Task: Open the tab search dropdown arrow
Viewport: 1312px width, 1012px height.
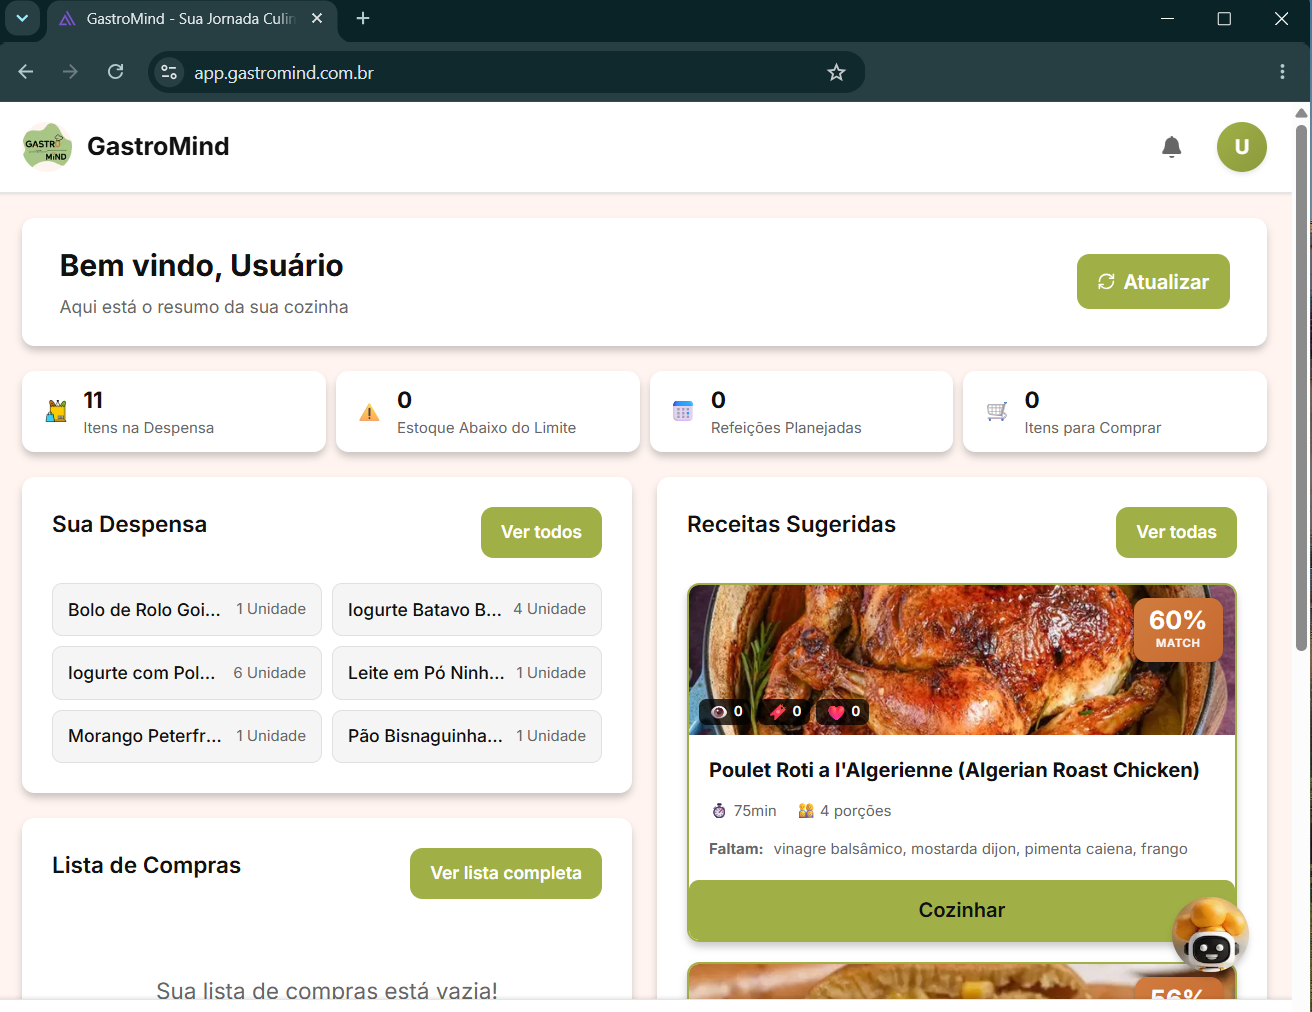Action: click(x=22, y=18)
